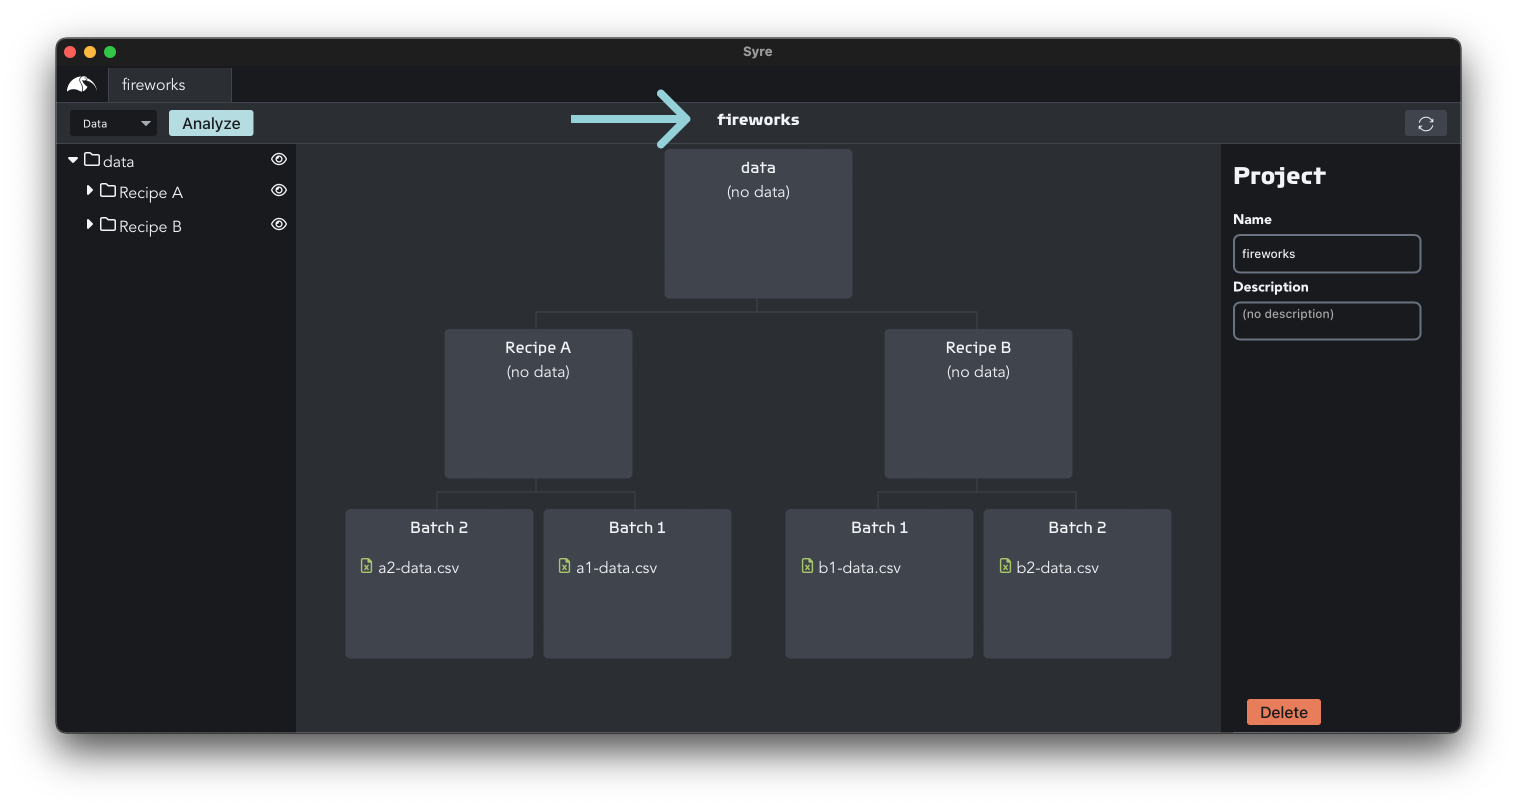Click the Project panel heading

(x=1279, y=176)
